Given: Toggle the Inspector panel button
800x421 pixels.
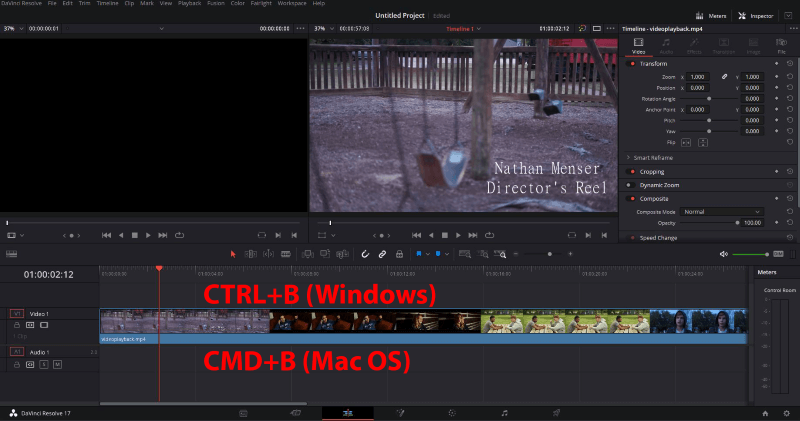Looking at the screenshot, I should (756, 16).
